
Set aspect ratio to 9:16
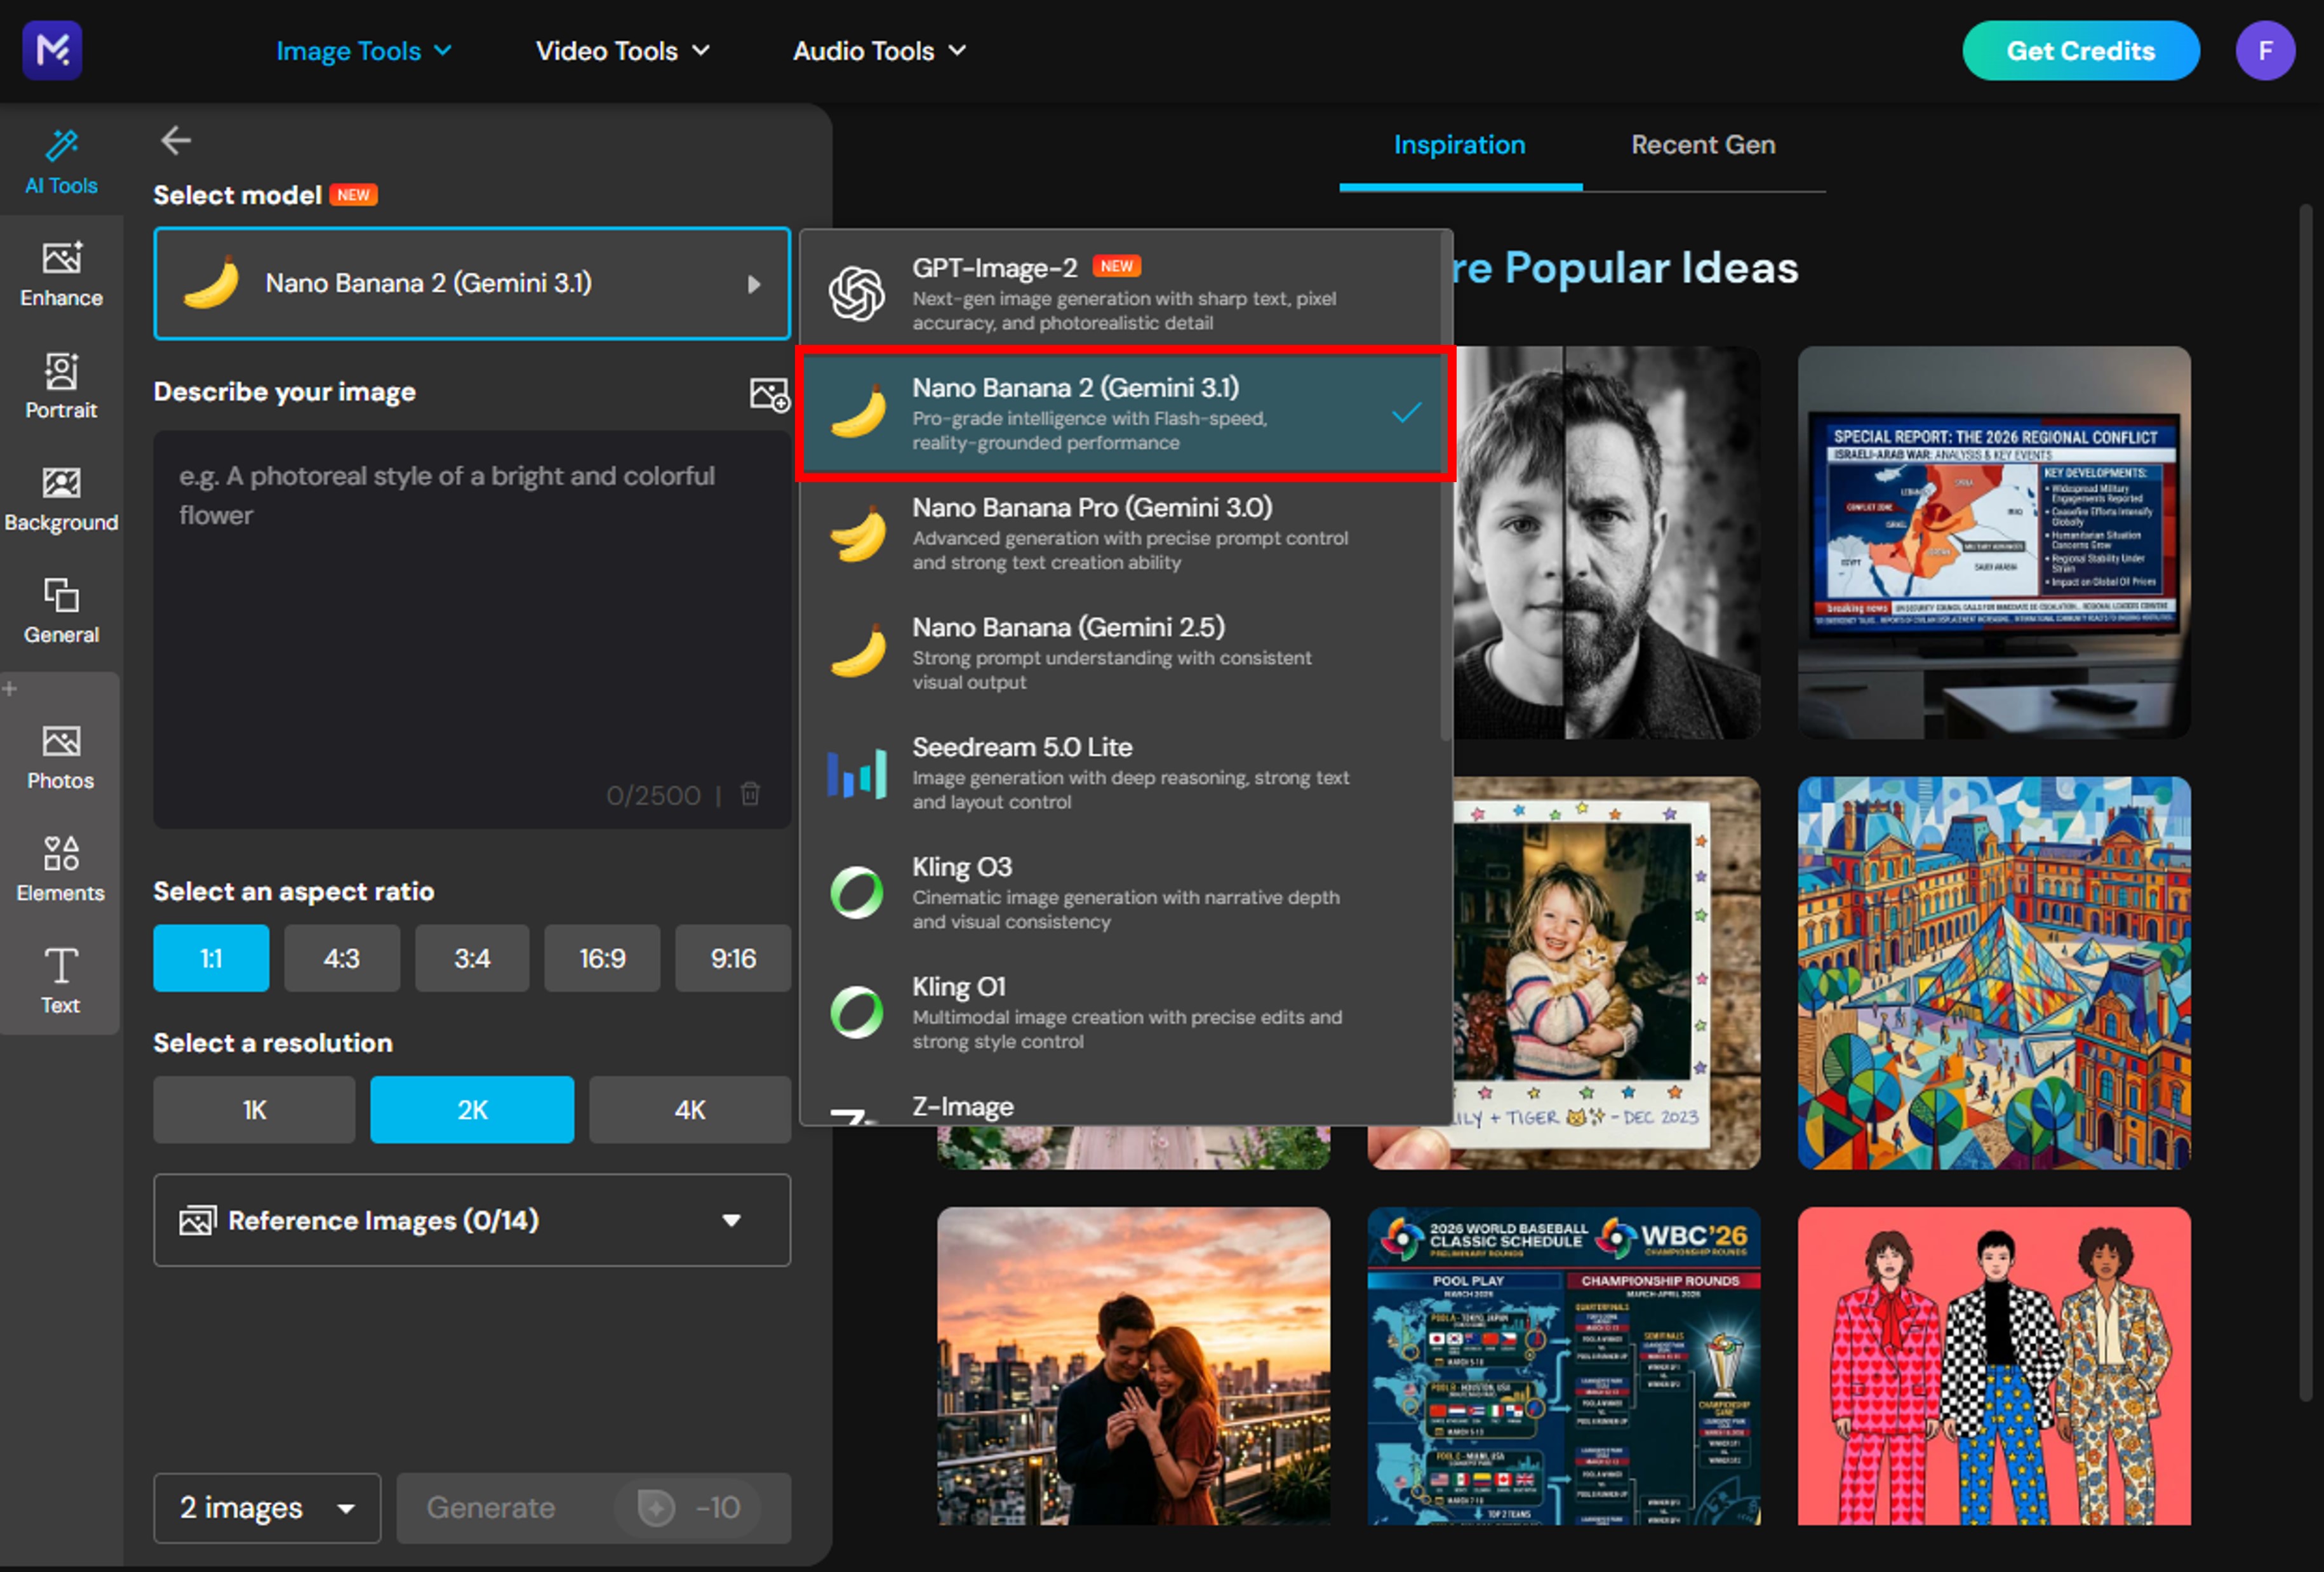pyautogui.click(x=733, y=958)
